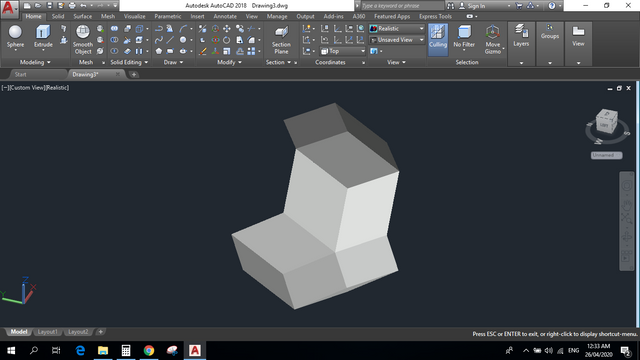Select the Erase tool in Modify
This screenshot has height=360, width=640.
[x=203, y=51]
